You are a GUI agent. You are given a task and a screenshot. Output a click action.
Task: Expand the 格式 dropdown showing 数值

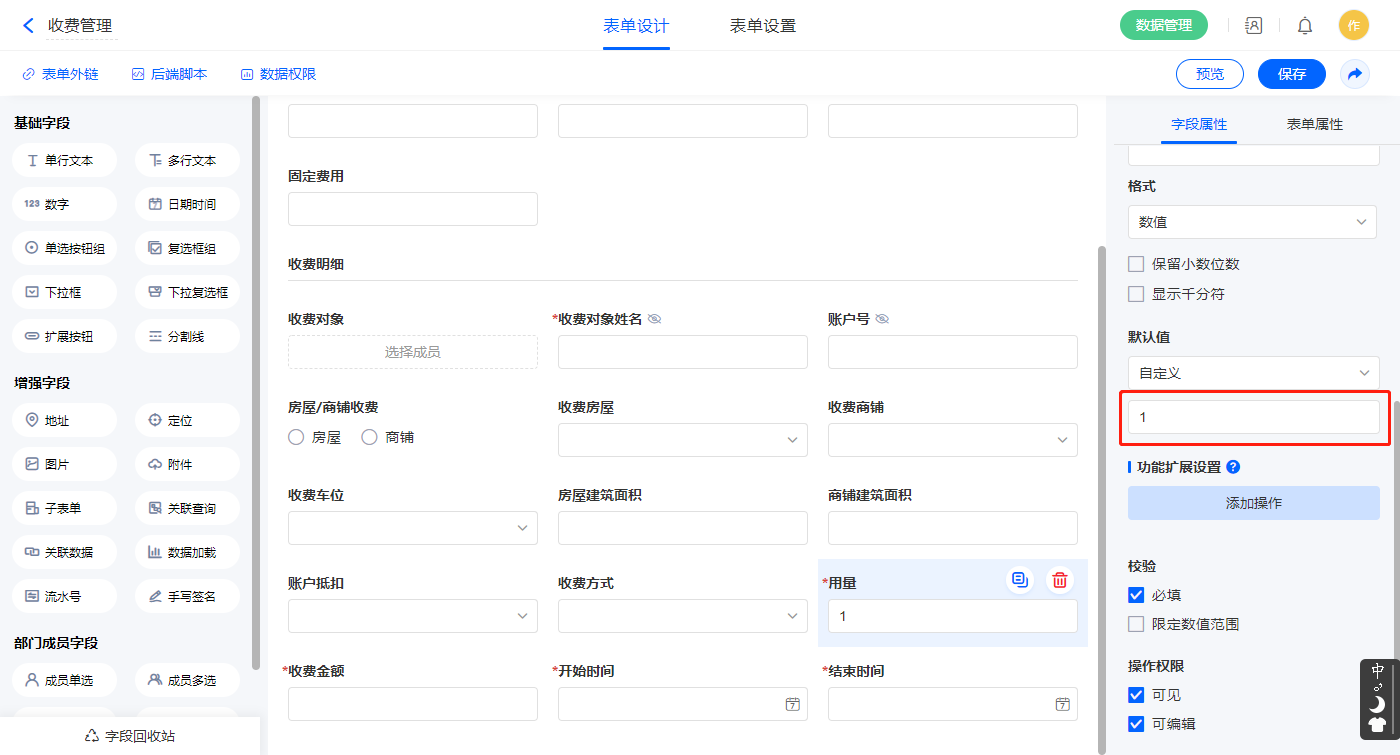tap(1252, 222)
